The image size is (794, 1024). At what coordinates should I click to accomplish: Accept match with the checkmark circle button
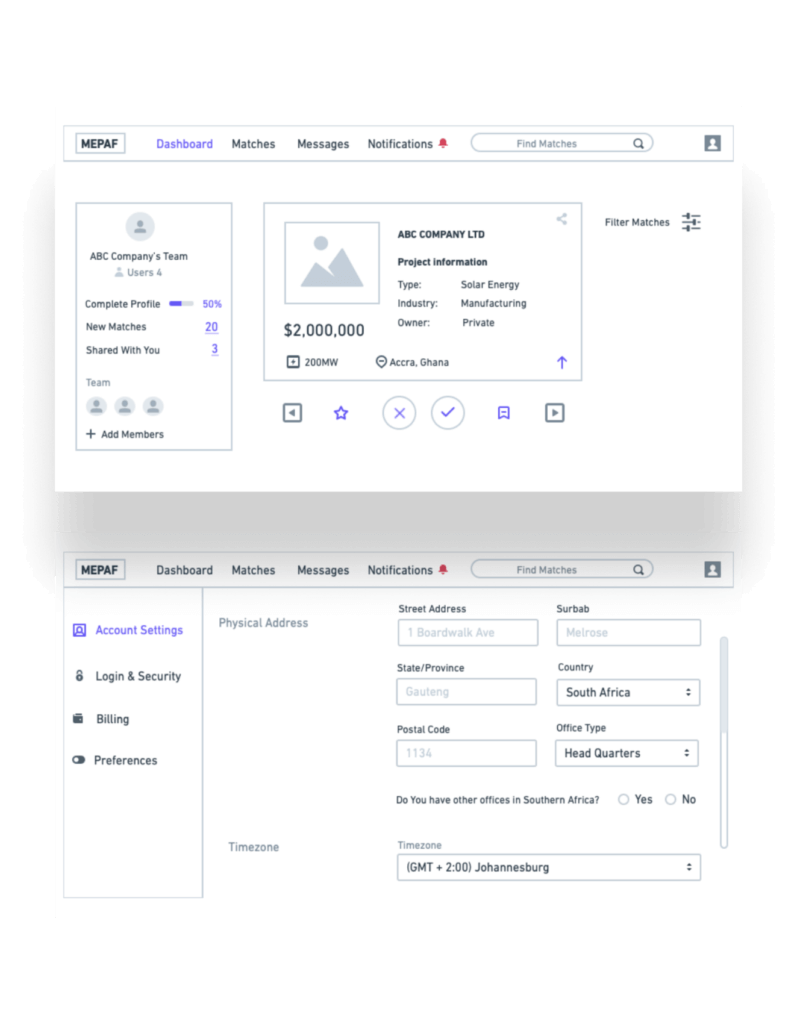(448, 412)
